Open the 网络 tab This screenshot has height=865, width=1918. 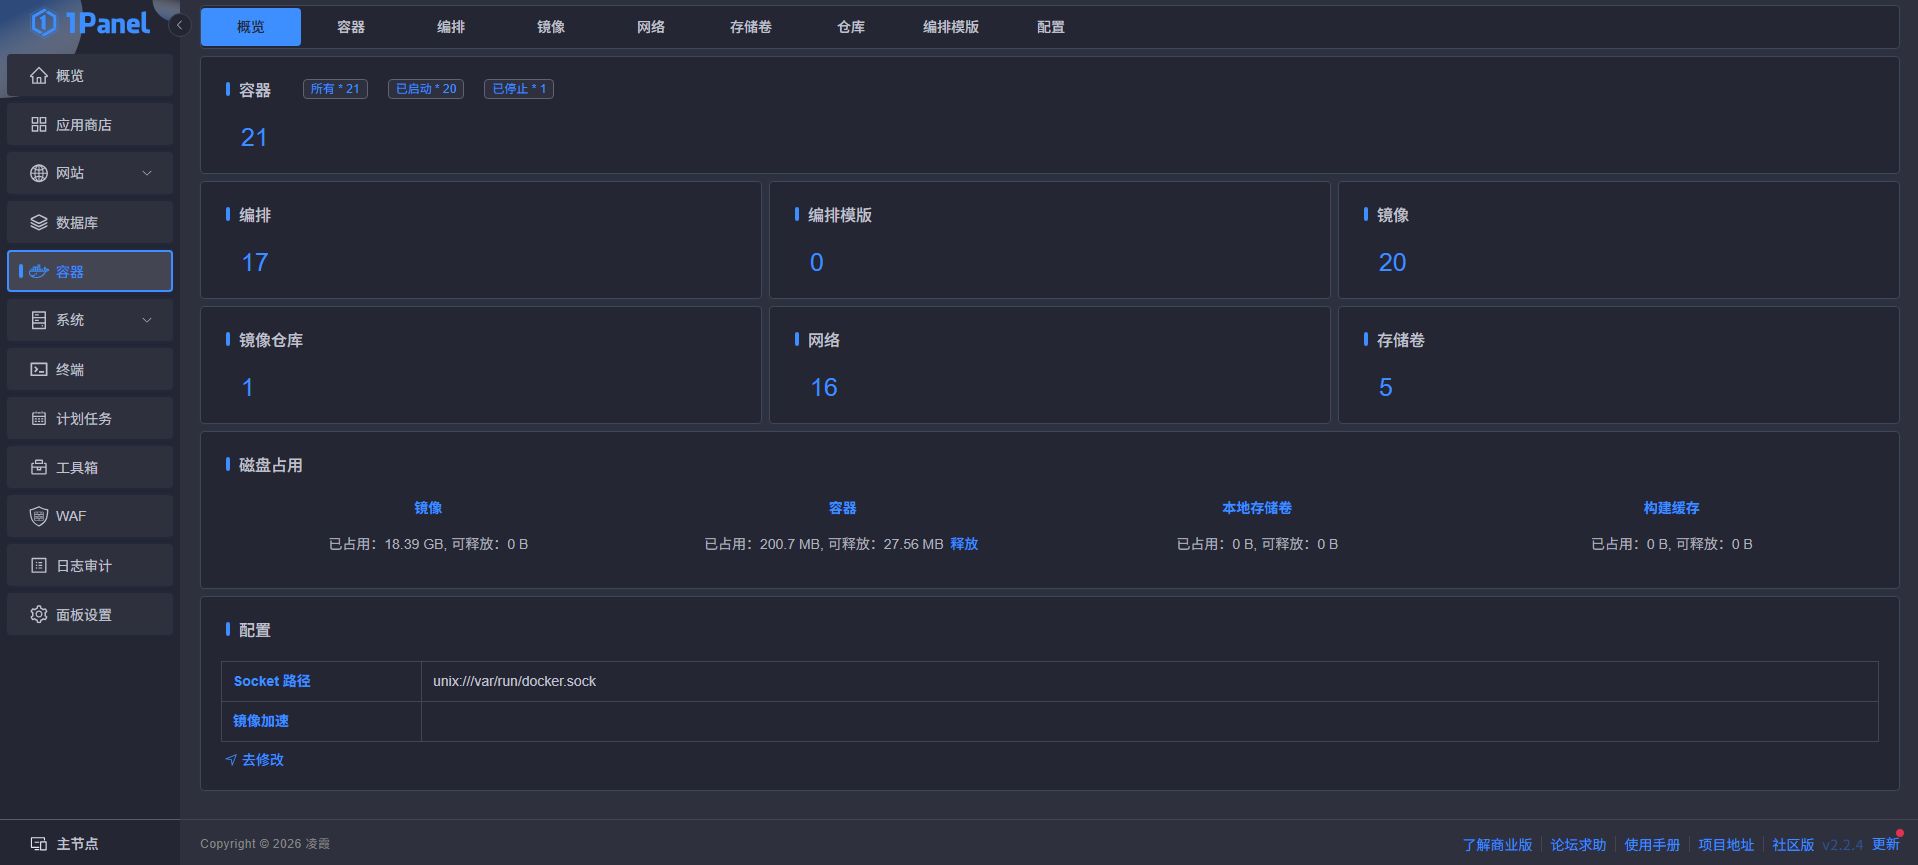point(651,27)
